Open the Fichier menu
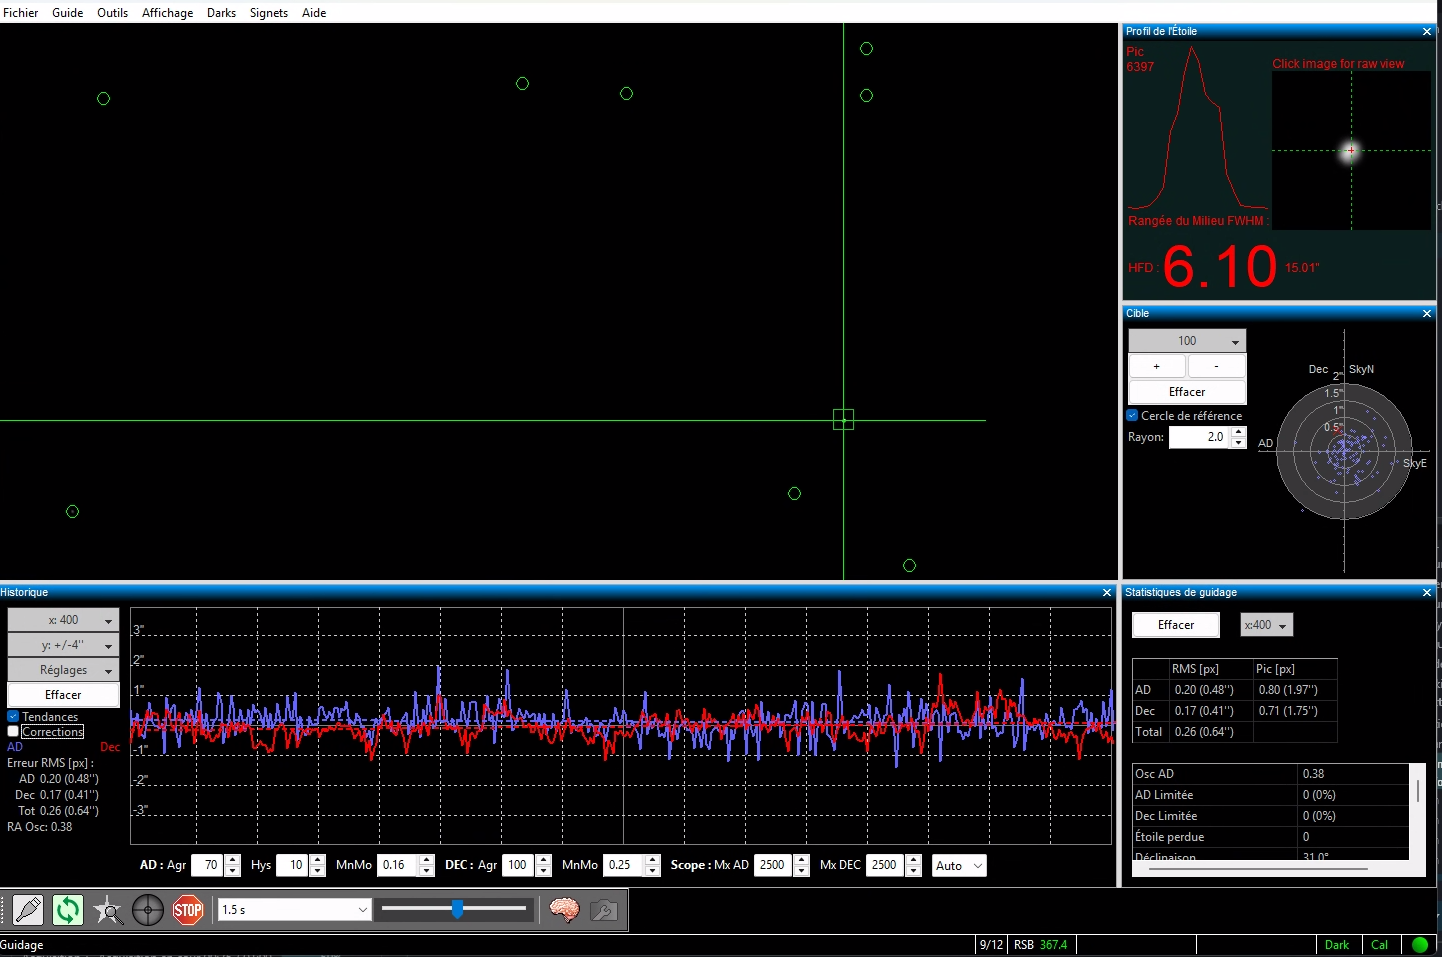Viewport: 1442px width, 957px height. 21,13
